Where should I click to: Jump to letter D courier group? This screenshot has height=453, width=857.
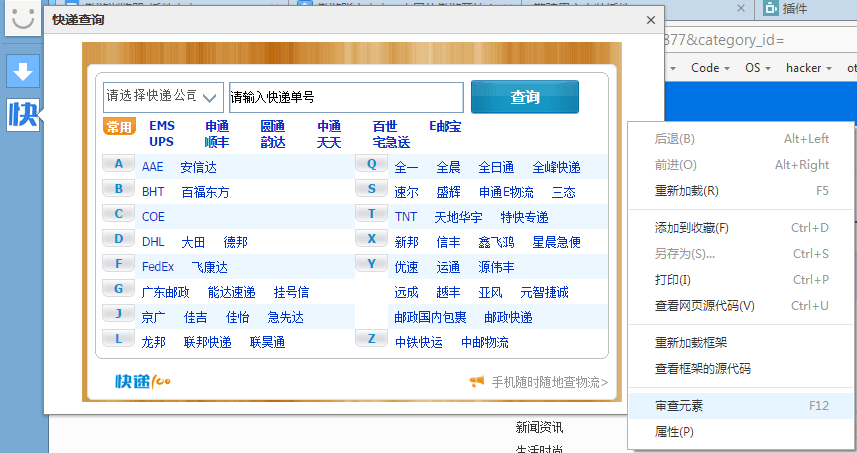119,239
